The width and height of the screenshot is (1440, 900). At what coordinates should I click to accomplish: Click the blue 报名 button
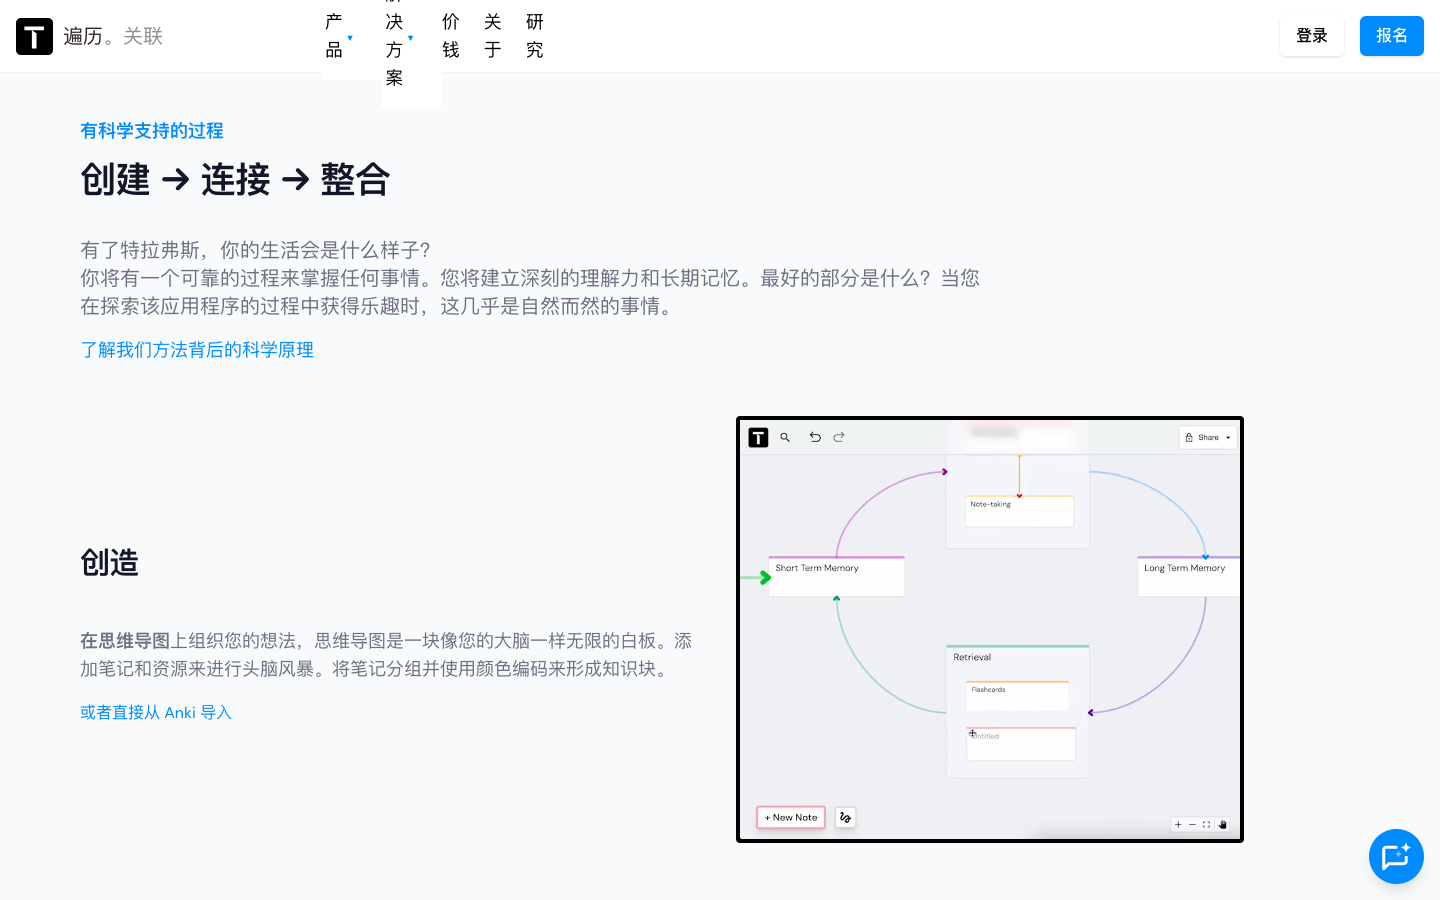pos(1391,36)
